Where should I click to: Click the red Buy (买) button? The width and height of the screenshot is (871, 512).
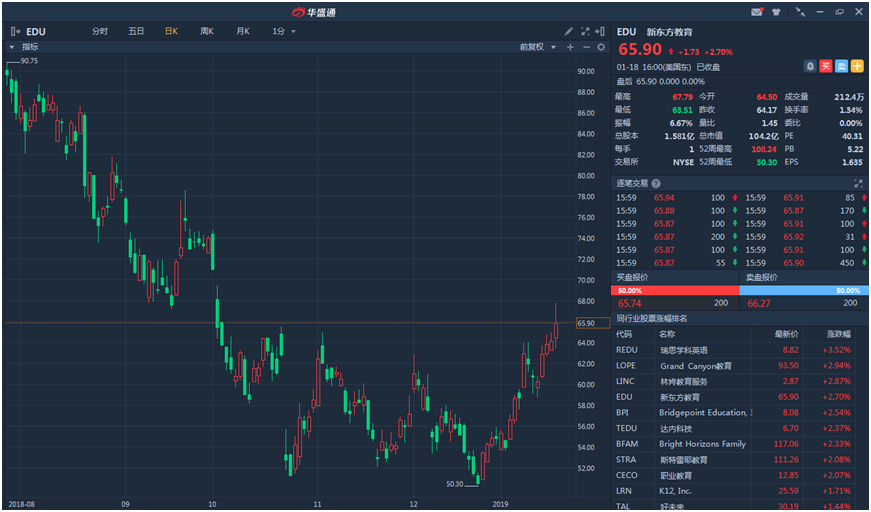tap(826, 66)
